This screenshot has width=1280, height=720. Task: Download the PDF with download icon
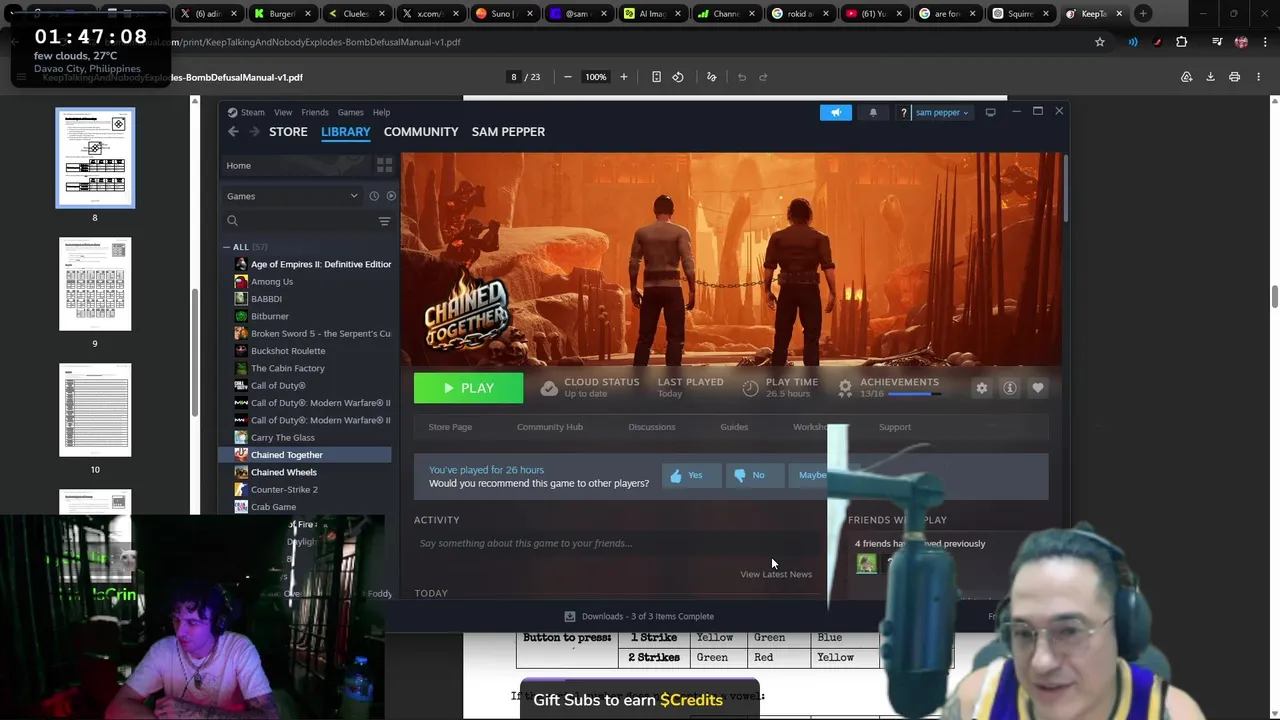[x=1210, y=77]
